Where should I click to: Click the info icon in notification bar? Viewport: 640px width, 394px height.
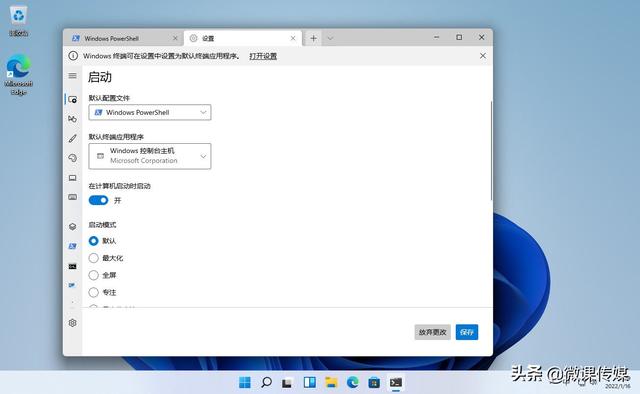73,56
